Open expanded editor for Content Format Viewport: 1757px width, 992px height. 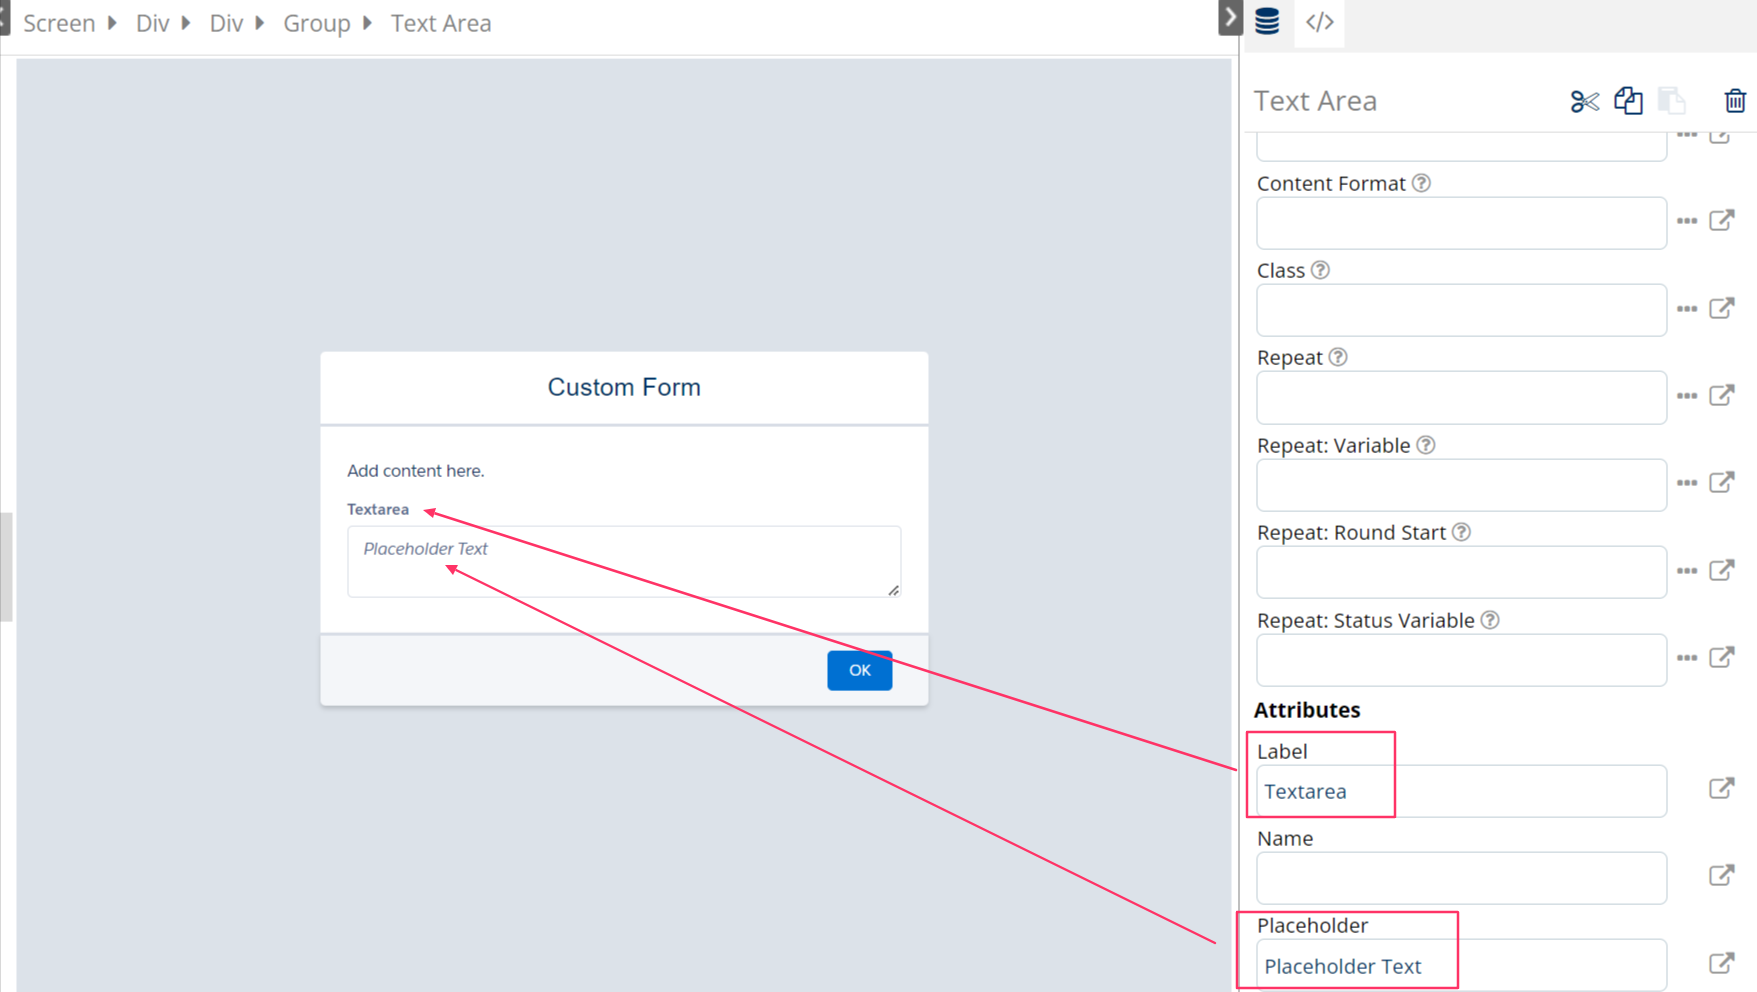1721,221
